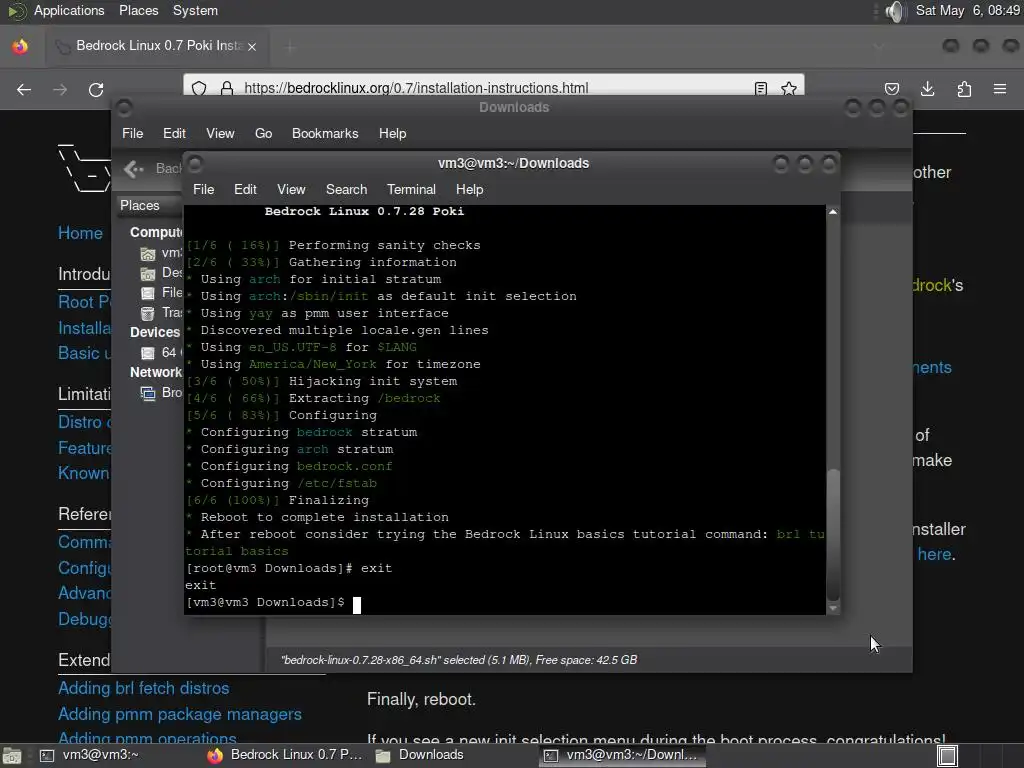Click file manager status bar selected text

click(458, 660)
